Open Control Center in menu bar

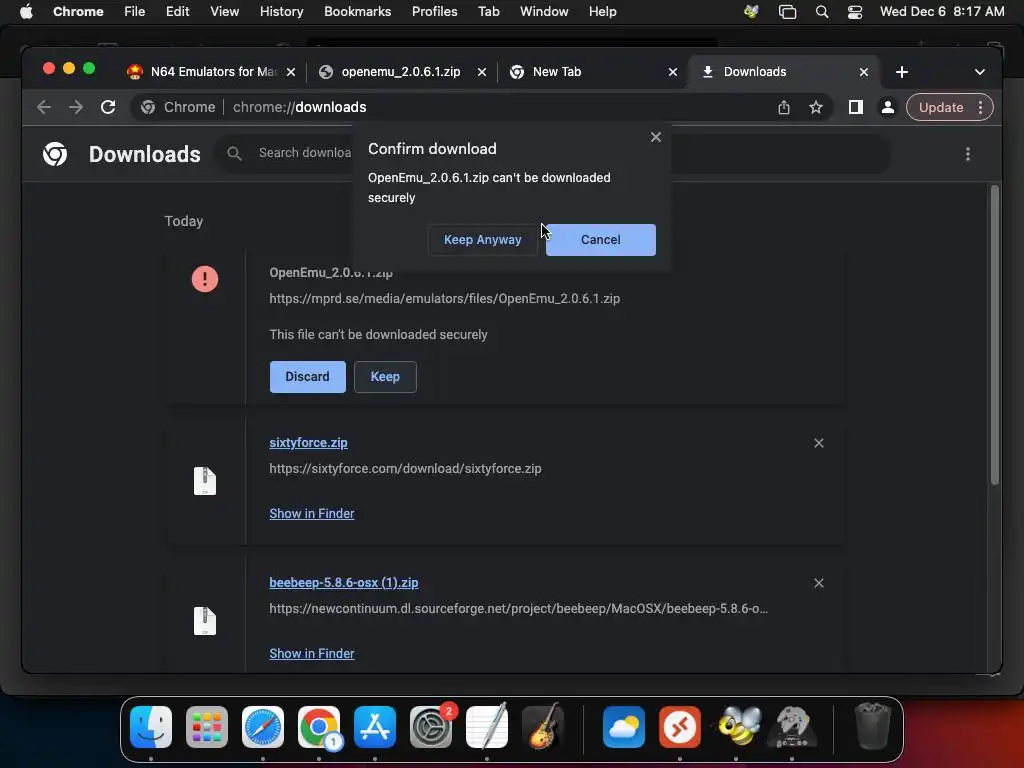coord(855,12)
